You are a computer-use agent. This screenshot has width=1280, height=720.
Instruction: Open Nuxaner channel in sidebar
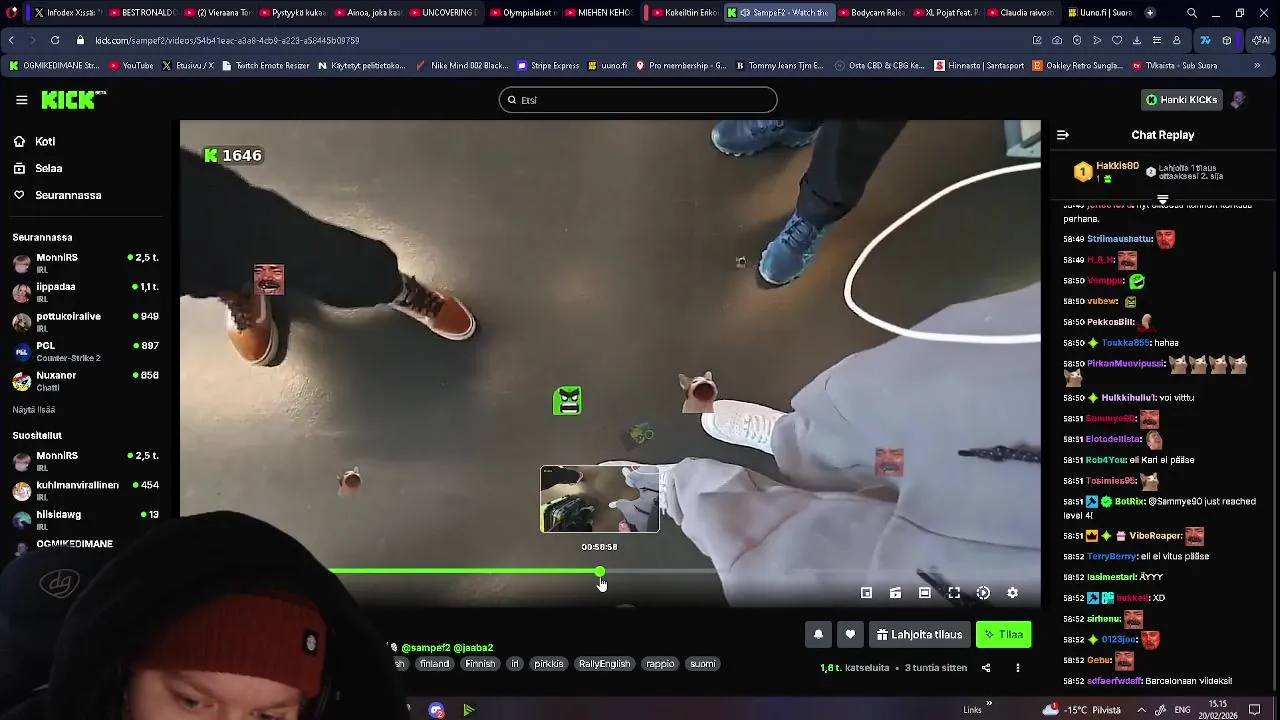pyautogui.click(x=85, y=380)
